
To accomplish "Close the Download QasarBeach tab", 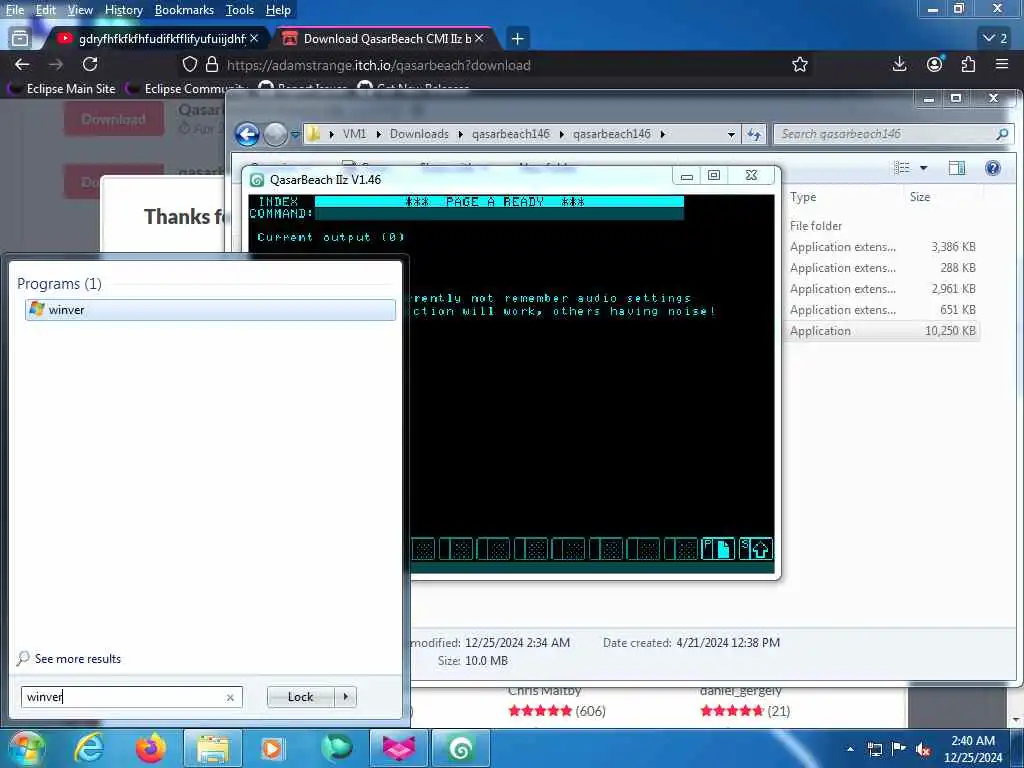I will click(479, 39).
